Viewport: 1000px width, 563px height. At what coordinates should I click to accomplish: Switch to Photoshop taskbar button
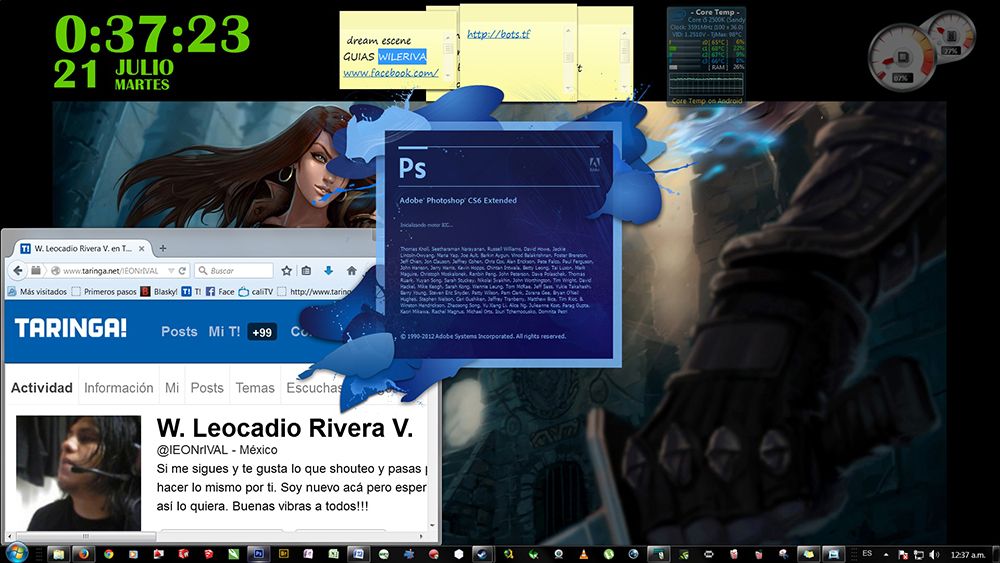[x=259, y=554]
